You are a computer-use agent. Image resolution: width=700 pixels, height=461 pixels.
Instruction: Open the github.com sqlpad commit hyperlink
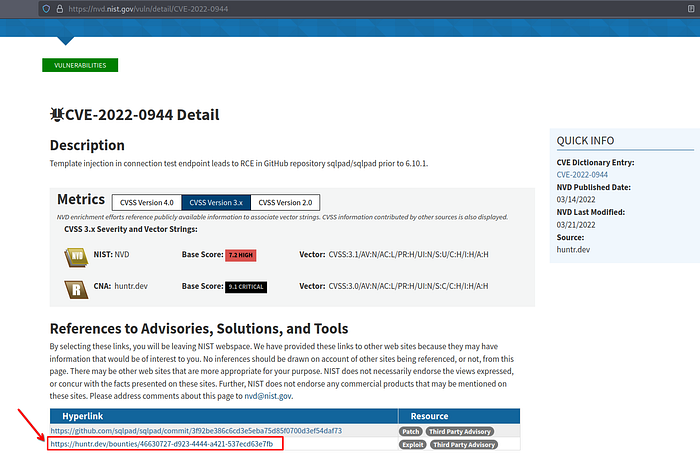pos(196,431)
